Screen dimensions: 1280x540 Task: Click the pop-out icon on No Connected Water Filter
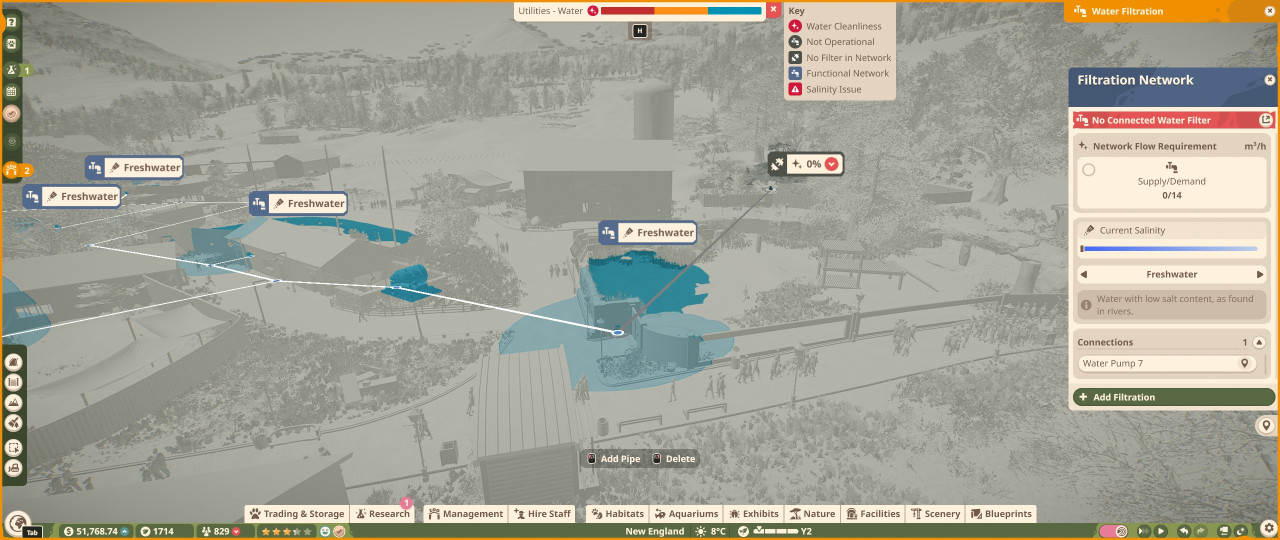pos(1265,120)
